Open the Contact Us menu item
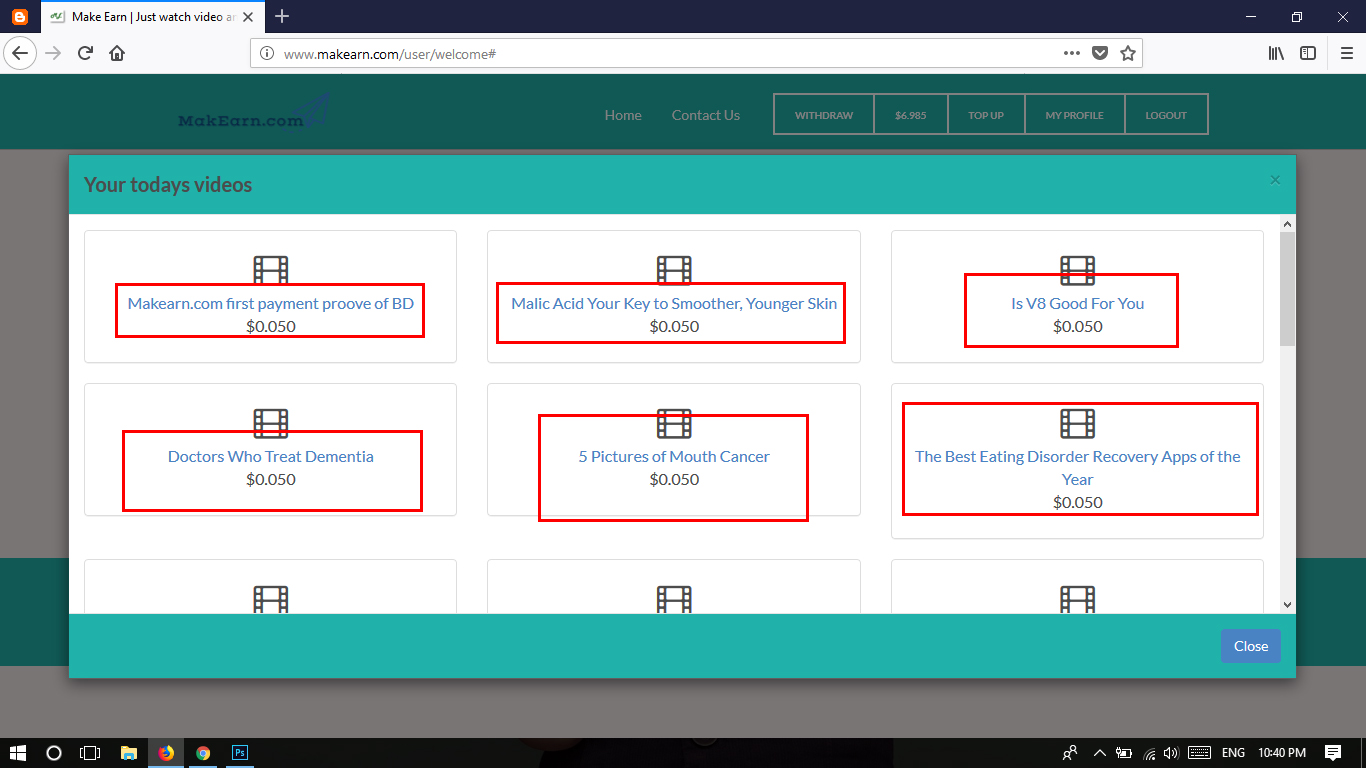The width and height of the screenshot is (1366, 768). coord(706,115)
